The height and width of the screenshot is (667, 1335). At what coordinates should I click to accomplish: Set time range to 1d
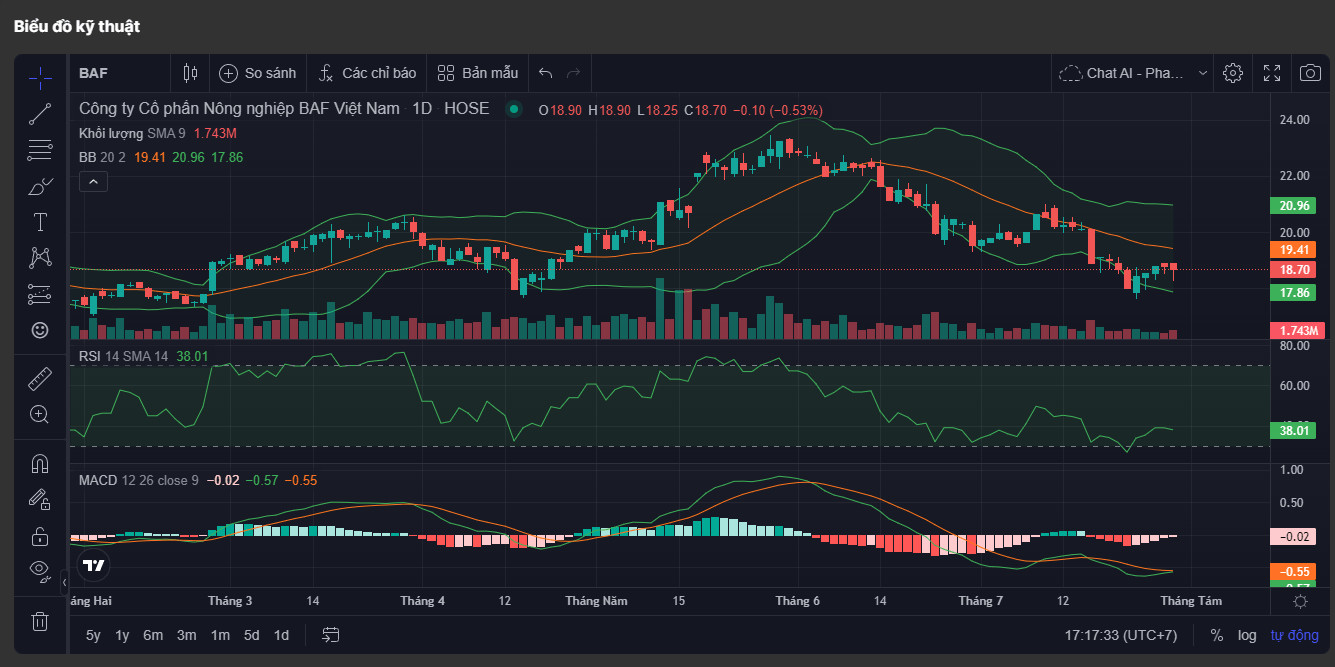click(282, 635)
